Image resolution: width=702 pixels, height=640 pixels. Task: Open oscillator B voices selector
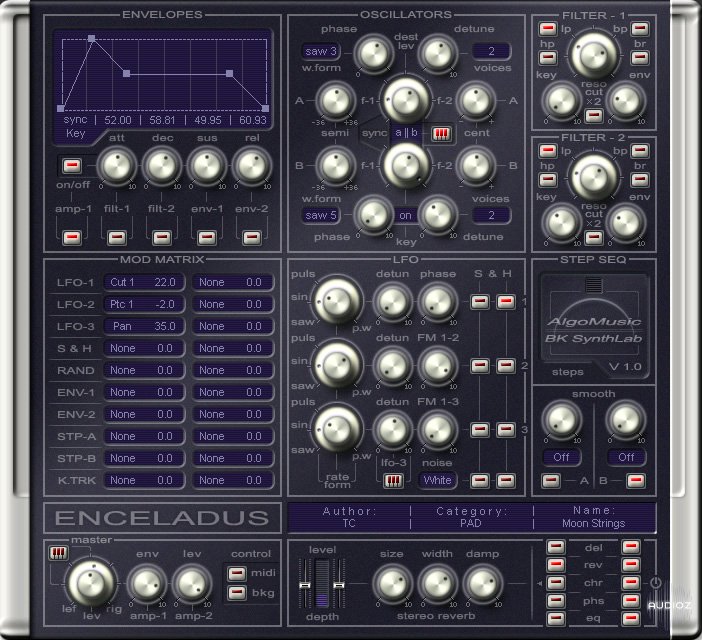tap(491, 216)
